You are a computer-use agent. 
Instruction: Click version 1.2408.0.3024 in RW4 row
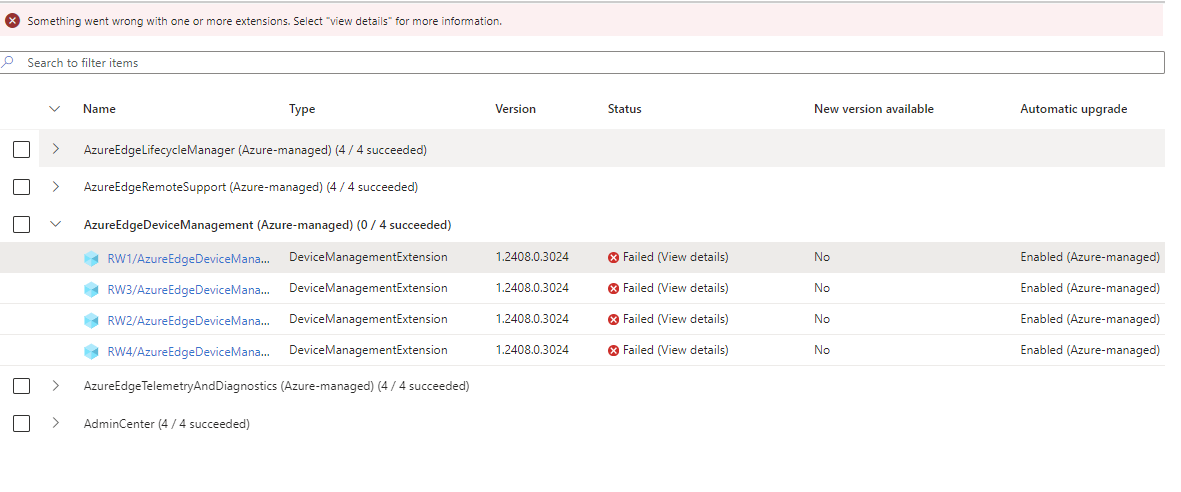click(x=532, y=350)
